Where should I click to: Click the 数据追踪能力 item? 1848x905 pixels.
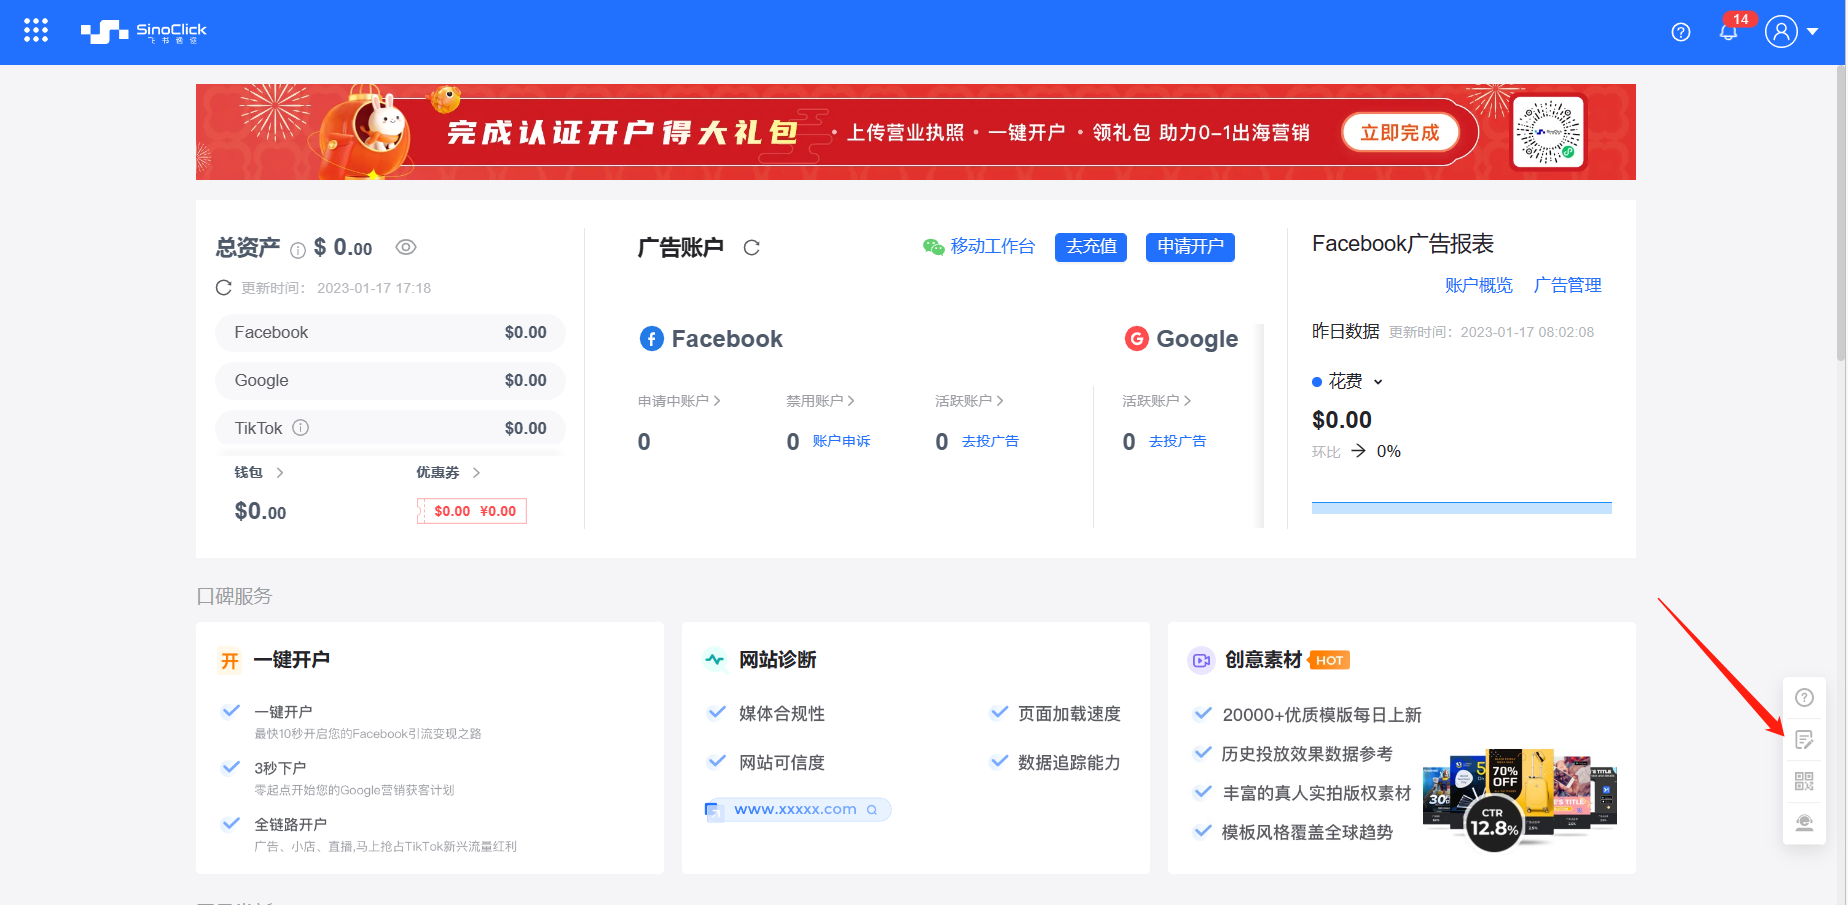[1069, 763]
